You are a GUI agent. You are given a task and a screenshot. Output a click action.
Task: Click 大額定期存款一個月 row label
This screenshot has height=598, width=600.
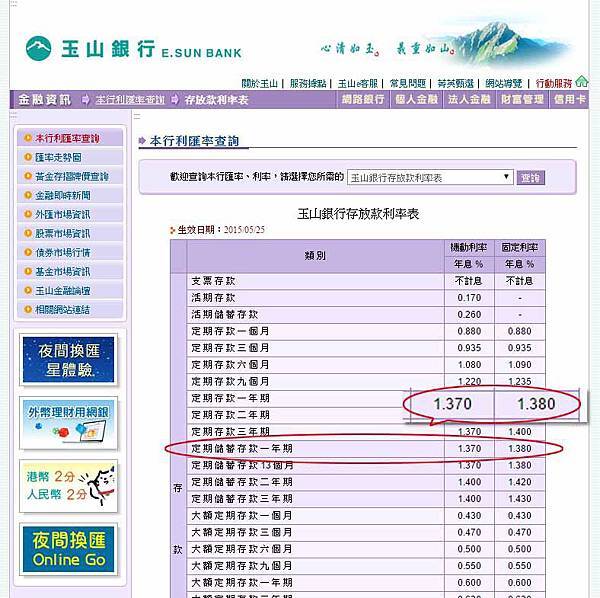point(242,516)
